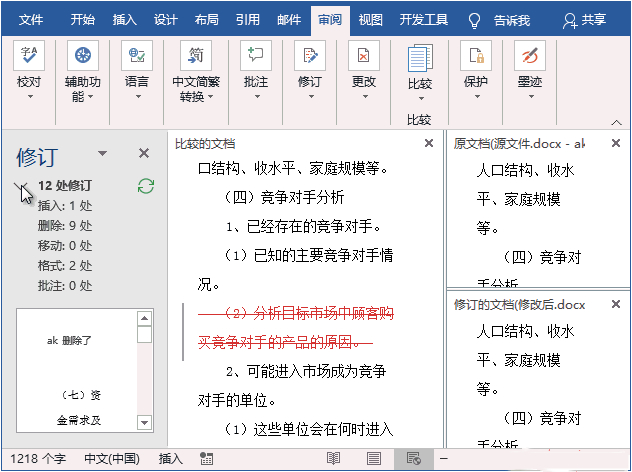This screenshot has width=632, height=472.
Task: Close the 比较的文档 pane
Action: coord(429,144)
